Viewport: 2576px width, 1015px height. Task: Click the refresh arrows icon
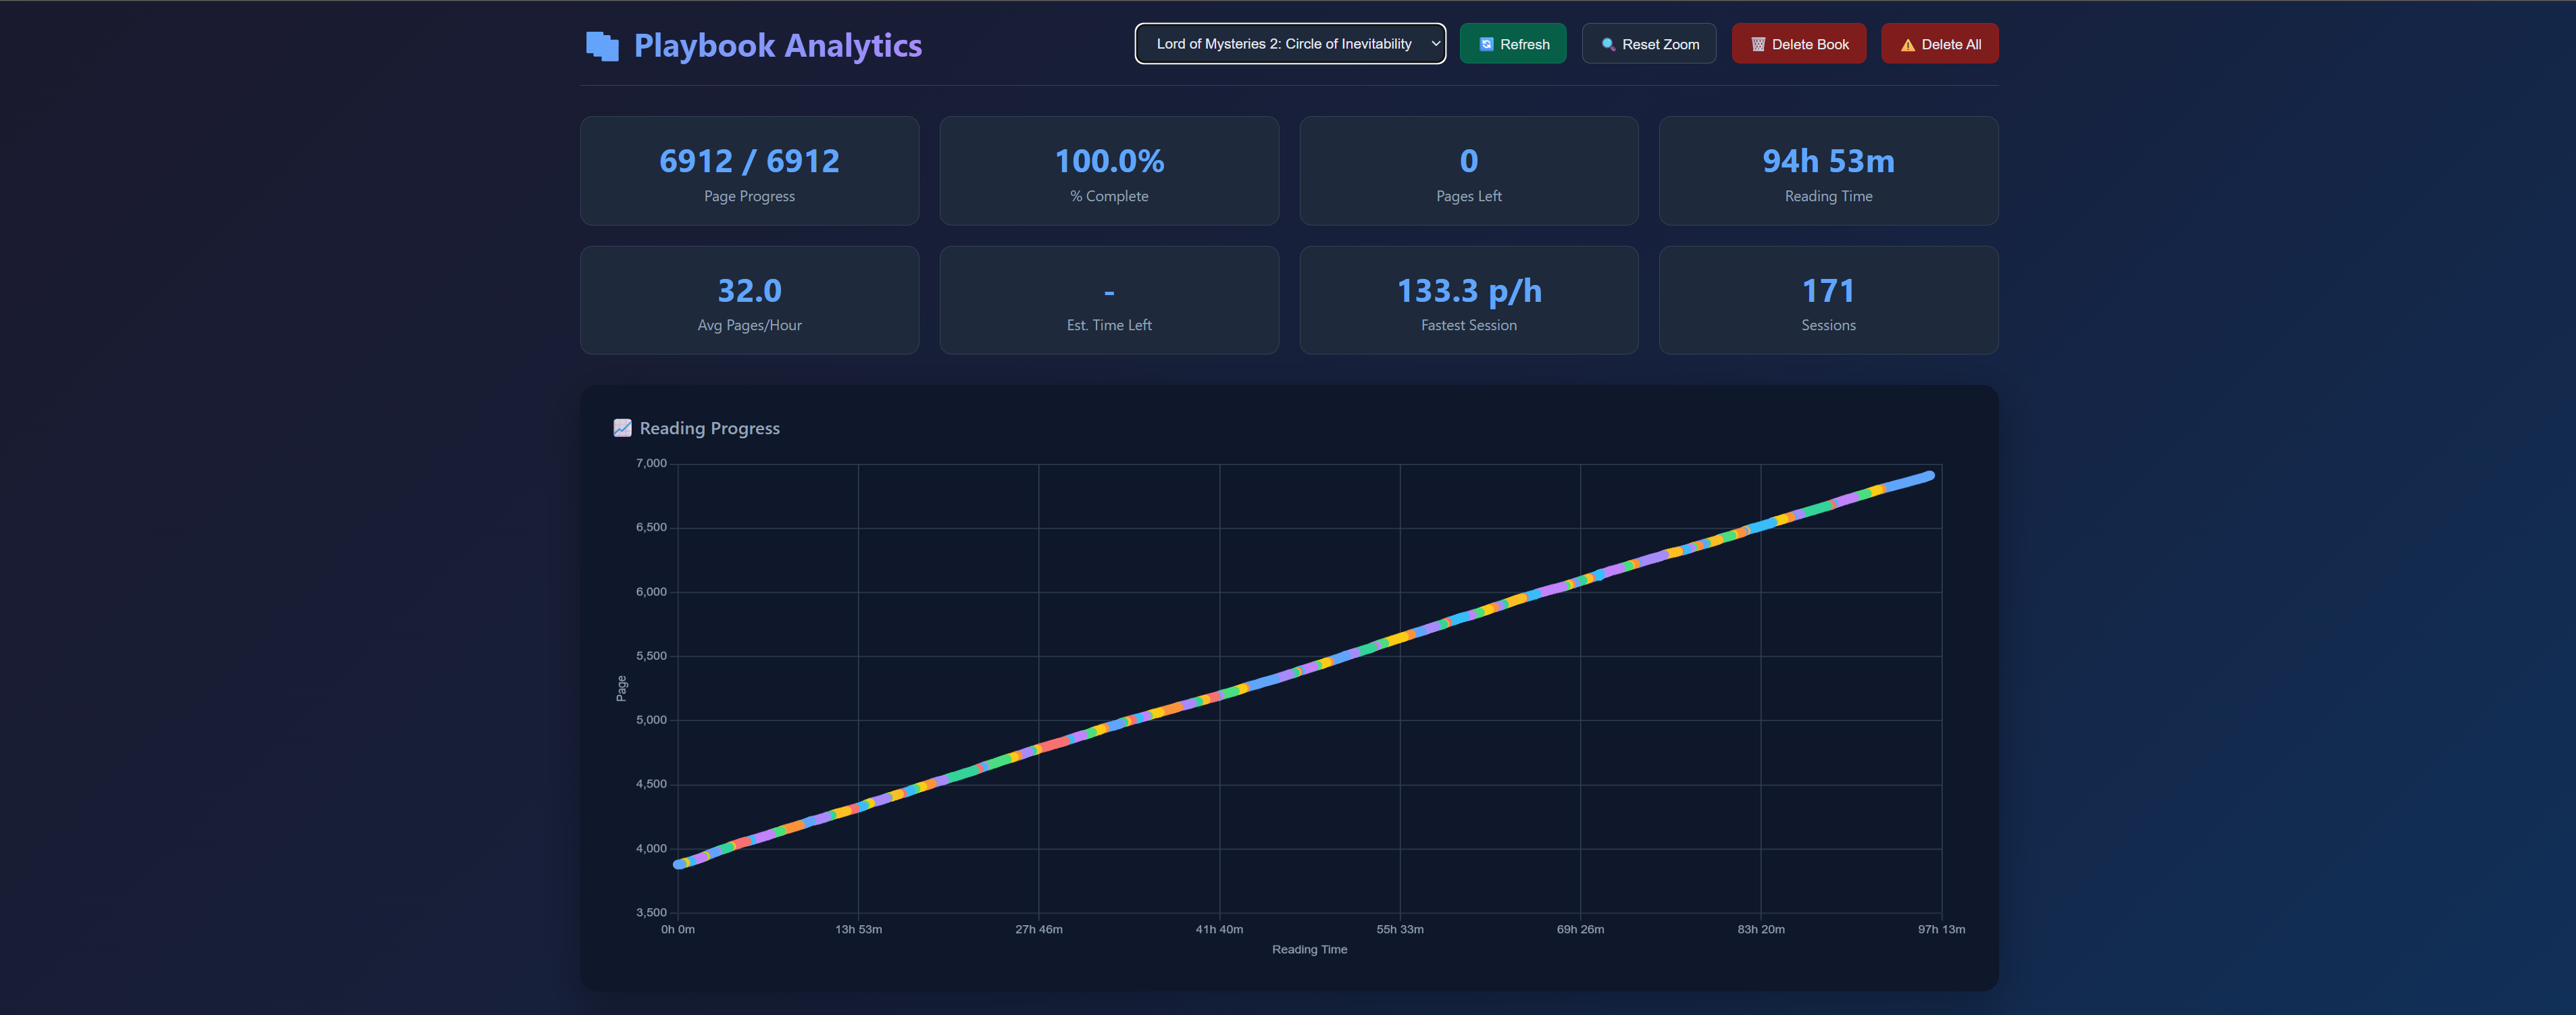[x=1486, y=44]
